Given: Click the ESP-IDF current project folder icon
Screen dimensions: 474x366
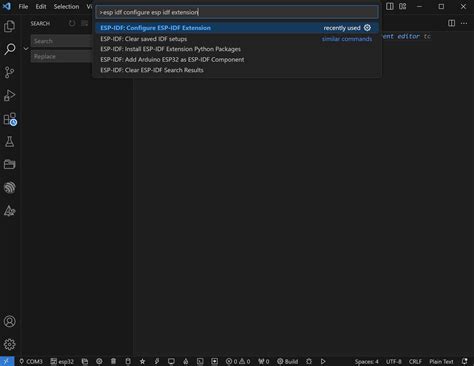Looking at the screenshot, I should pyautogui.click(x=85, y=361).
